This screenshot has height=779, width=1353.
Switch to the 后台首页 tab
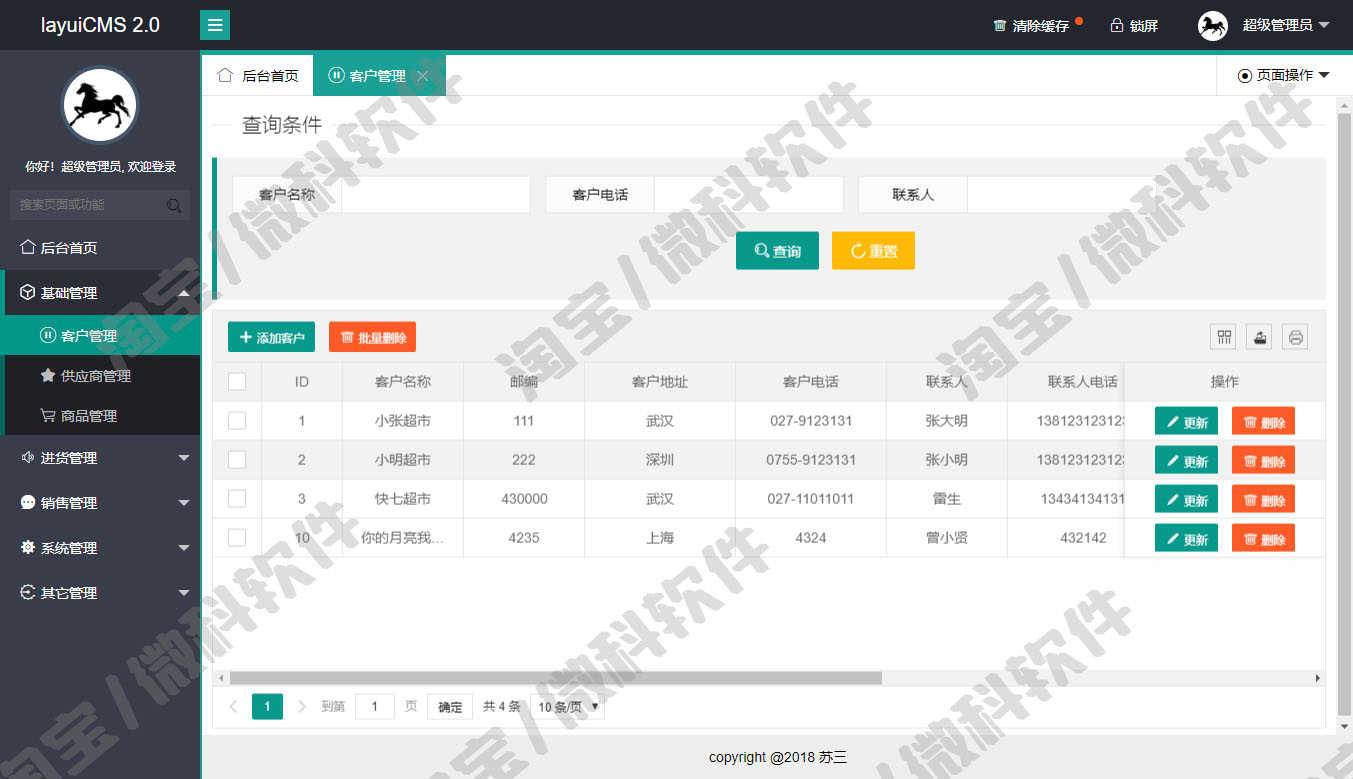pyautogui.click(x=258, y=75)
